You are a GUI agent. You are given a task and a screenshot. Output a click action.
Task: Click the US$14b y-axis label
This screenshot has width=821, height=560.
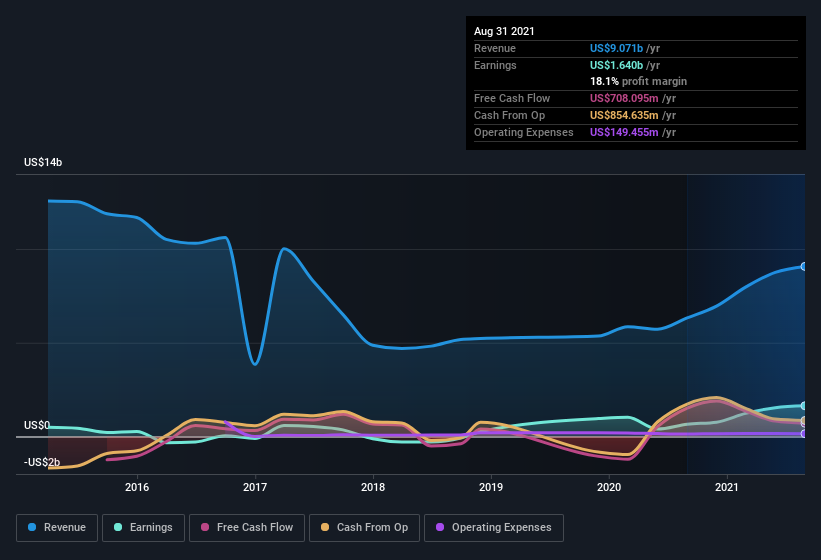(x=43, y=162)
